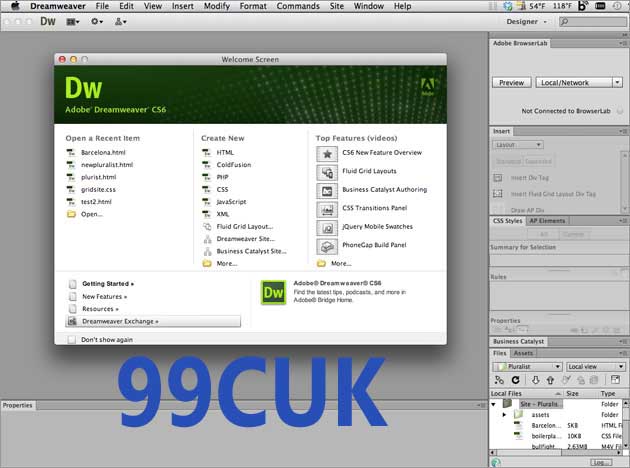Create a new ColdFusion document

point(233,165)
